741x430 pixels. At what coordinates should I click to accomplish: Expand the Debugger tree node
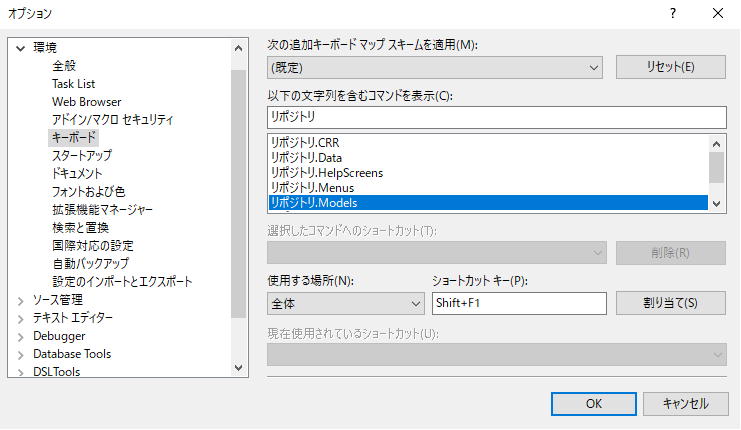(x=20, y=336)
